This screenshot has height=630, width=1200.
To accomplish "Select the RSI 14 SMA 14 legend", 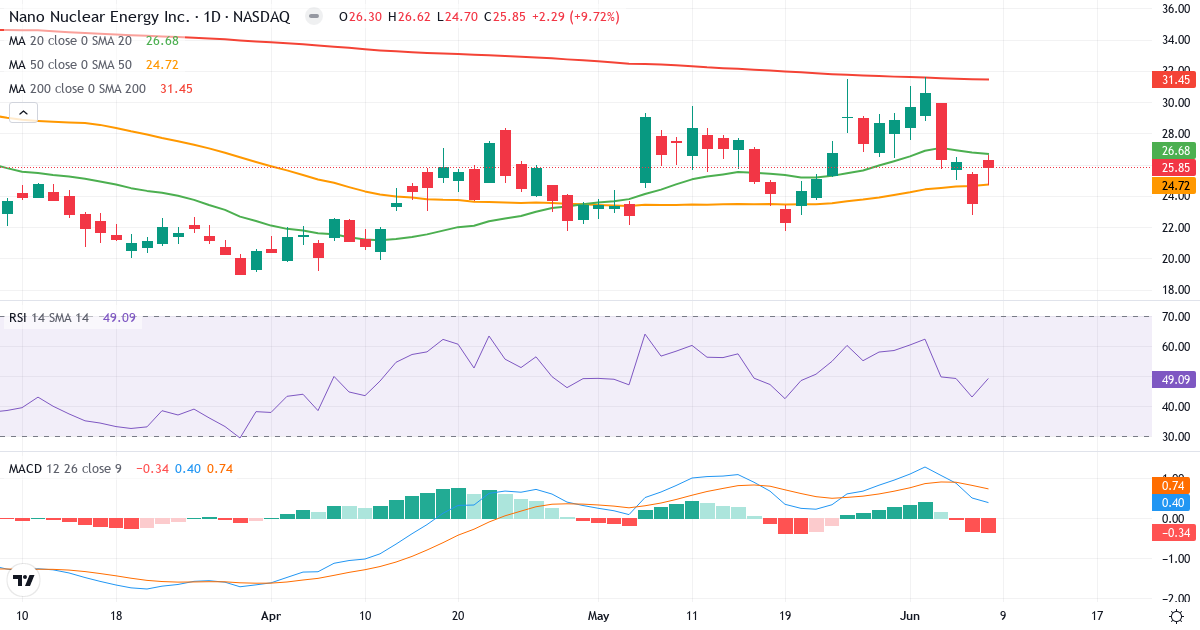I will coord(72,318).
